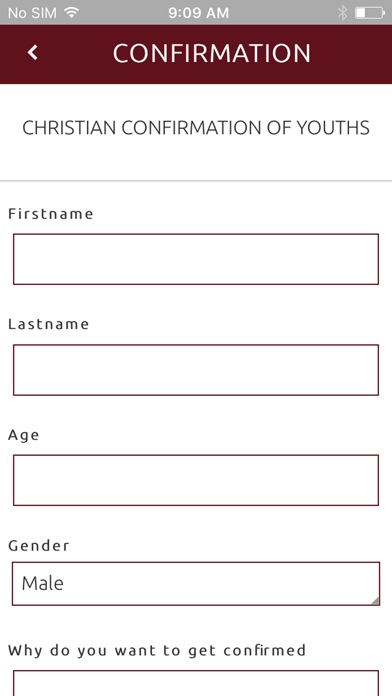Select the 'Why do you want to get confirmed' field
Image resolution: width=392 pixels, height=696 pixels.
(x=196, y=683)
